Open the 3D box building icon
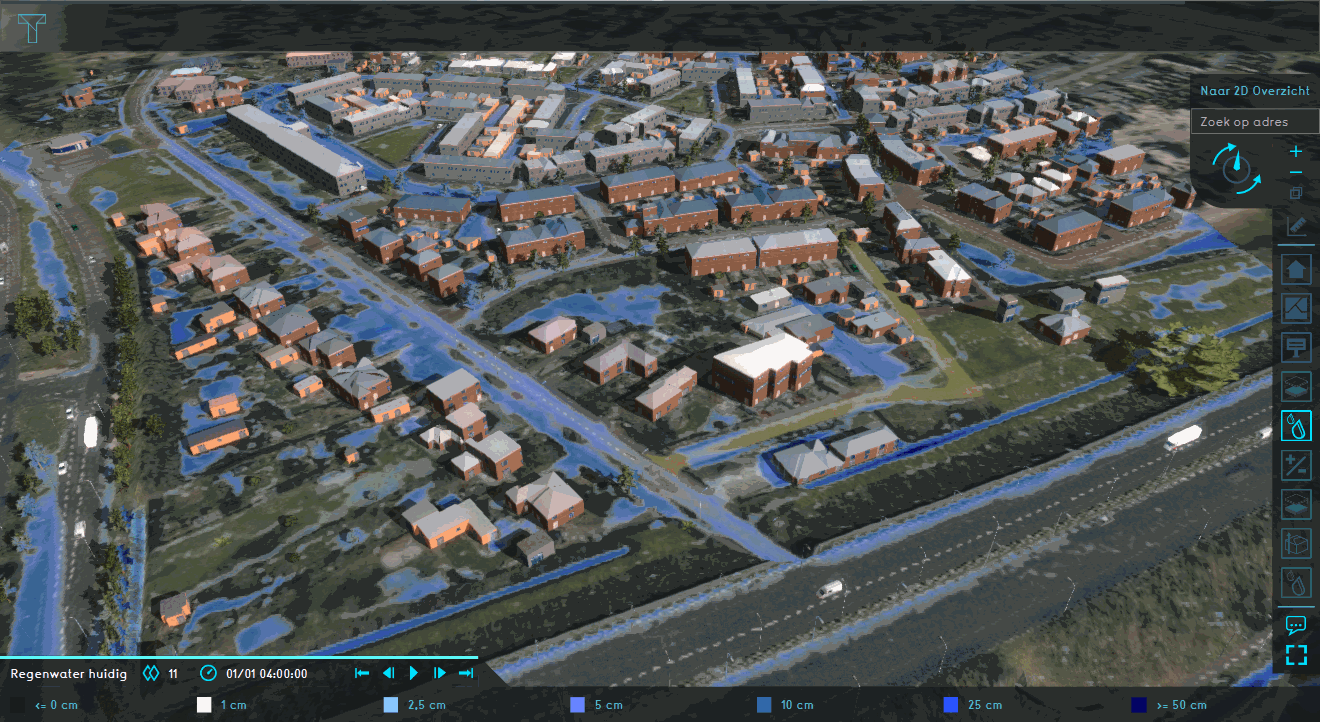The image size is (1320, 722). tap(1297, 544)
